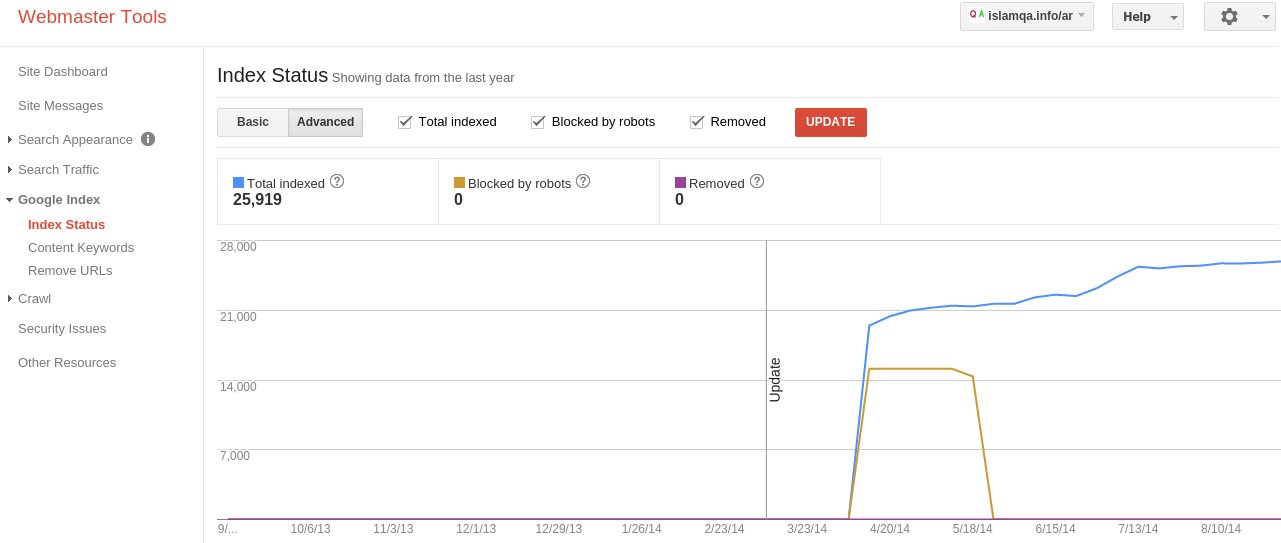This screenshot has height=543, width=1281.
Task: Open help icon next to Blocked by robots
Action: point(583,181)
